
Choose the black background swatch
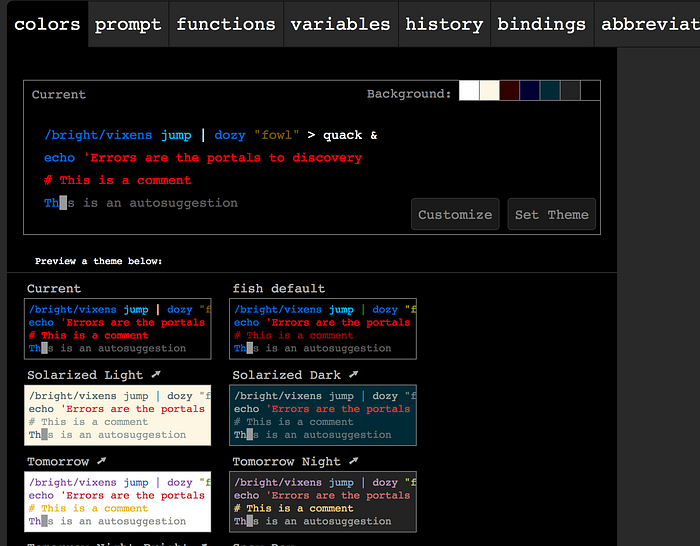590,91
